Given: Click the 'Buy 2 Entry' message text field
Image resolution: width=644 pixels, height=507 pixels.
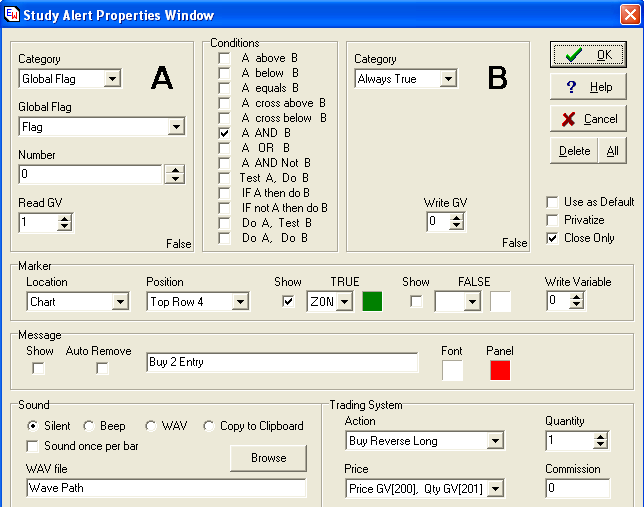Looking at the screenshot, I should pyautogui.click(x=282, y=362).
